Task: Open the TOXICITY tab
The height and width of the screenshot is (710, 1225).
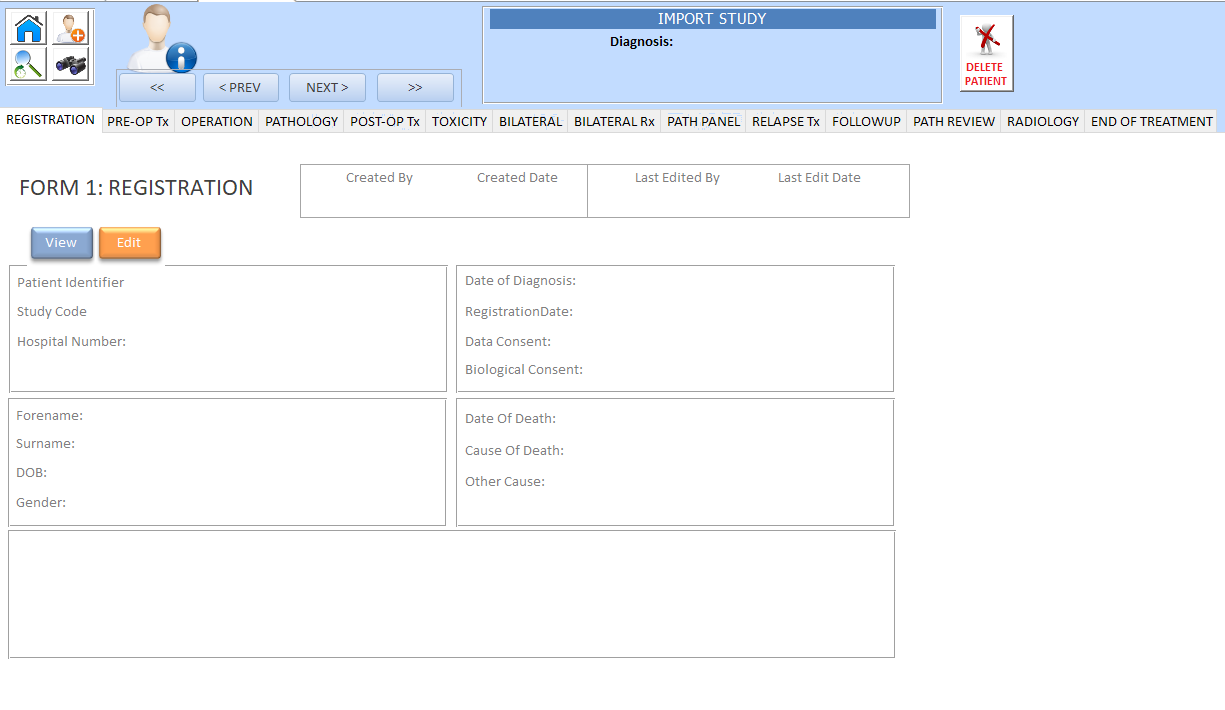Action: coord(459,122)
